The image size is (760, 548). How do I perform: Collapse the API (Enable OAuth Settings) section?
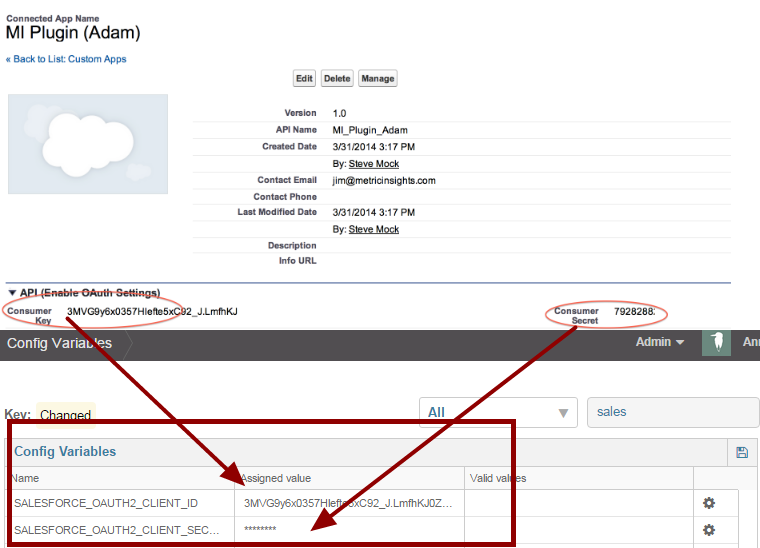pos(13,293)
